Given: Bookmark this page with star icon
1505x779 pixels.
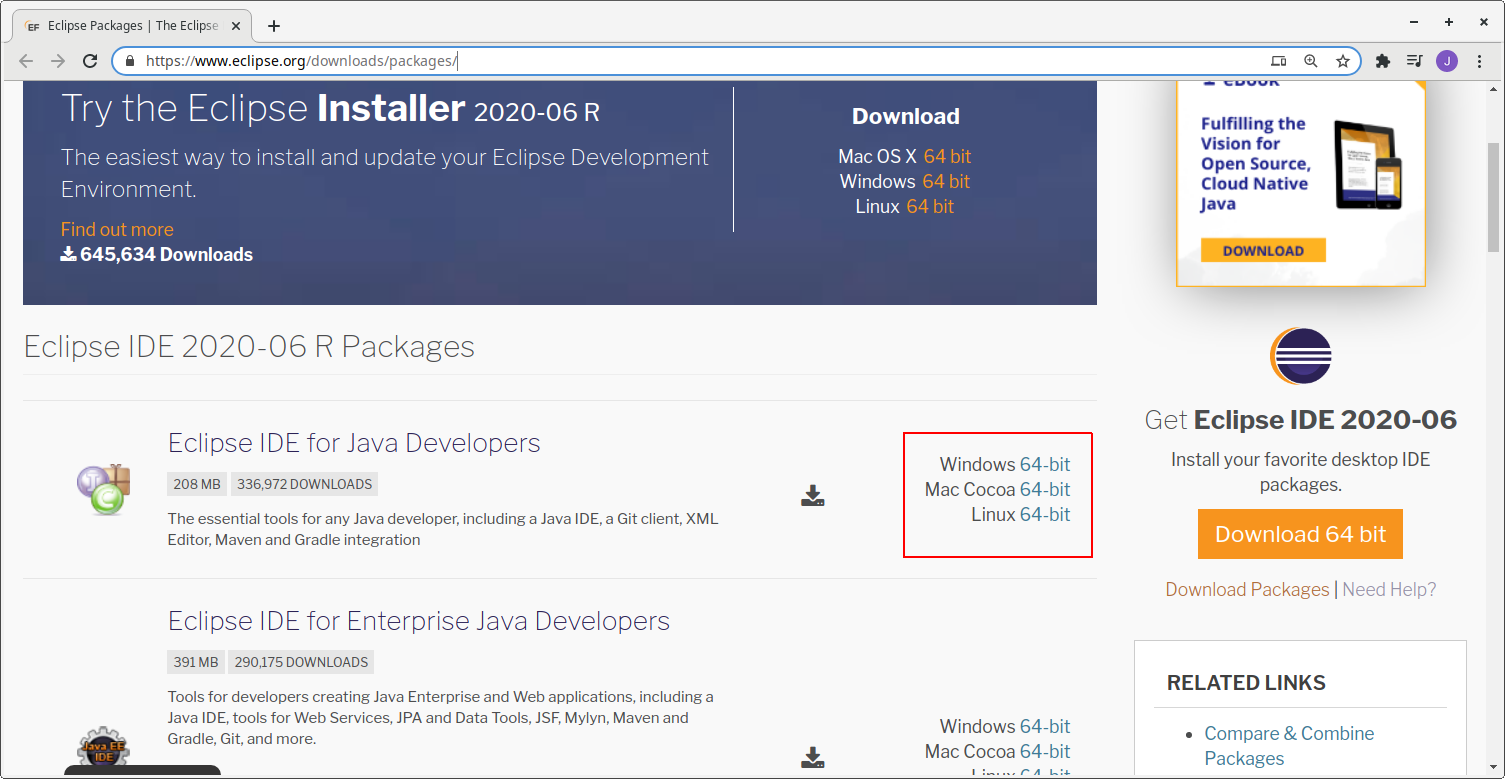Looking at the screenshot, I should pos(1343,61).
